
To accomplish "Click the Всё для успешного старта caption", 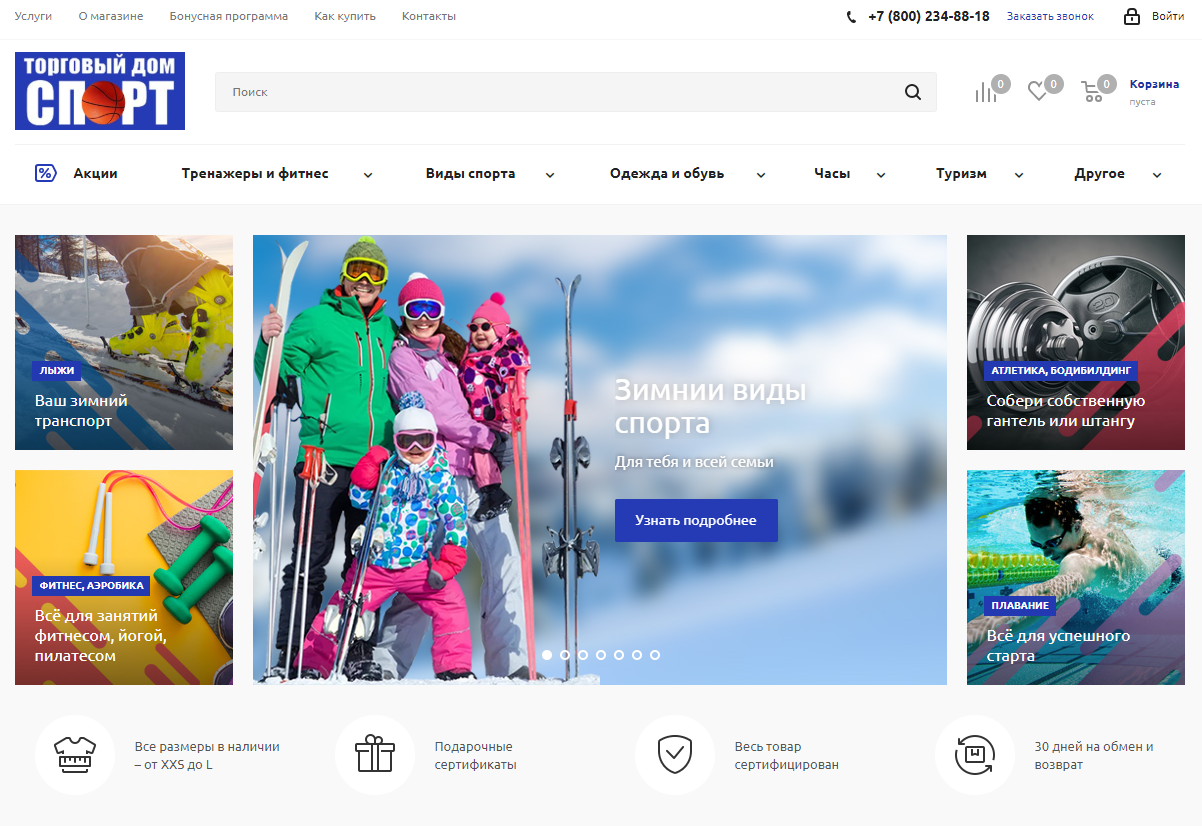I will point(1058,646).
